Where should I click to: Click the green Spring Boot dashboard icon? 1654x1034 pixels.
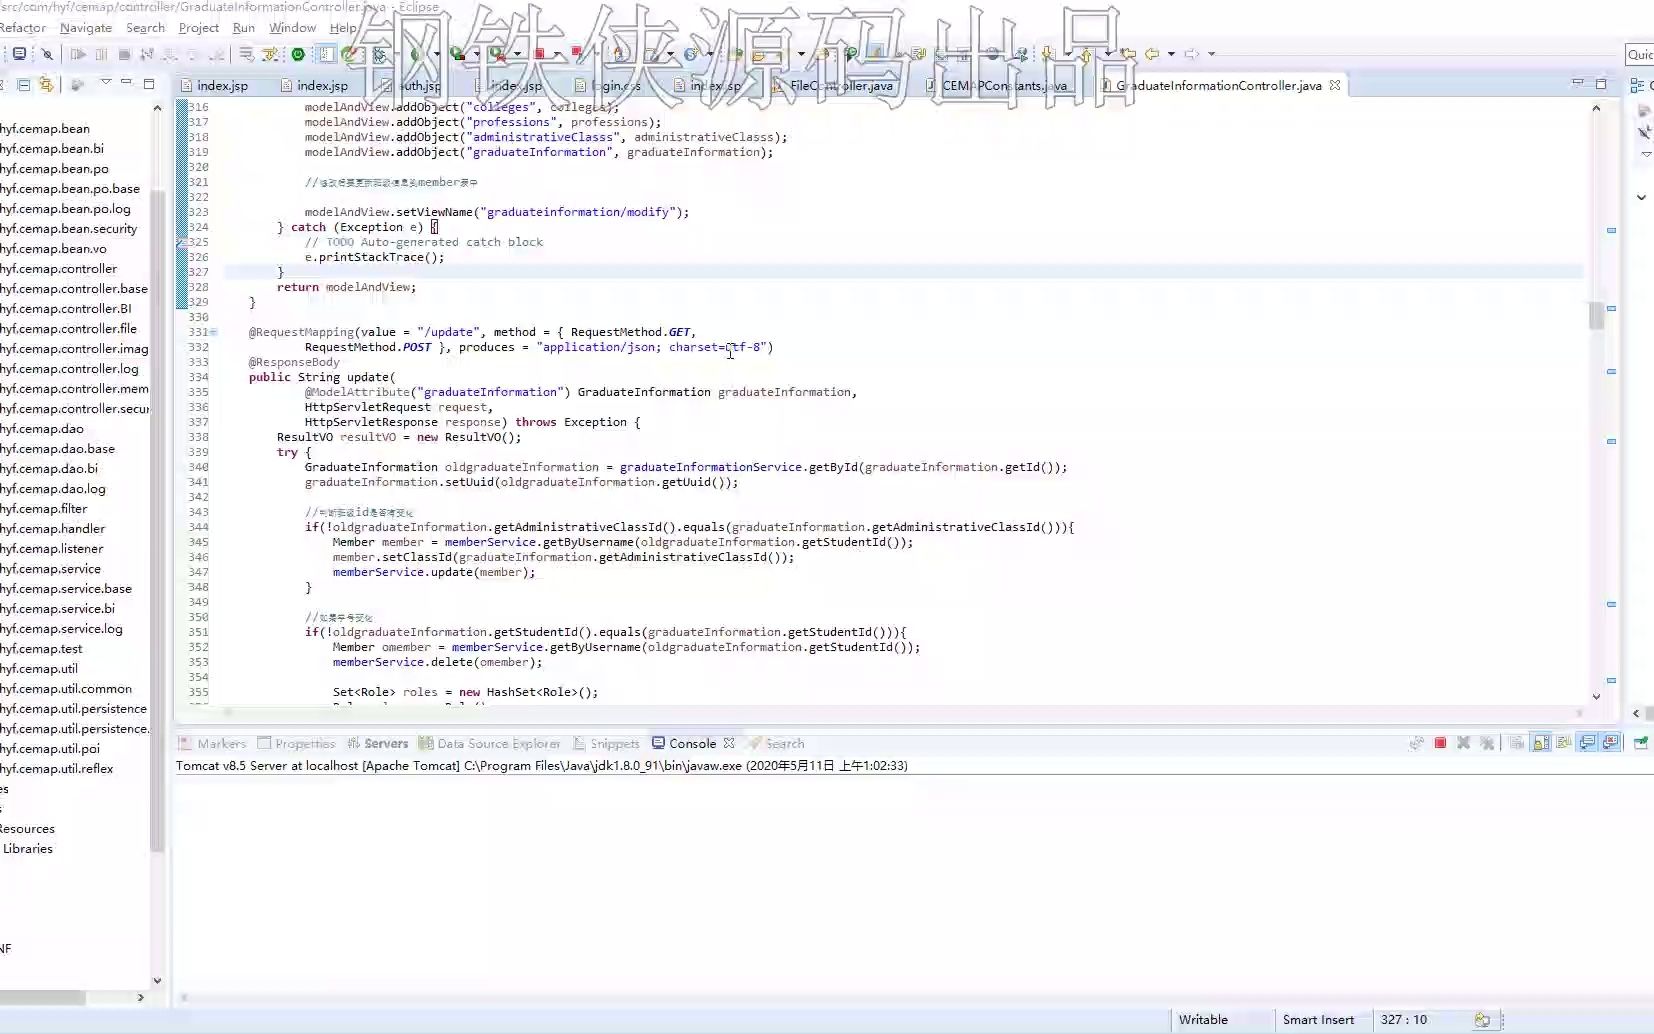click(x=298, y=54)
